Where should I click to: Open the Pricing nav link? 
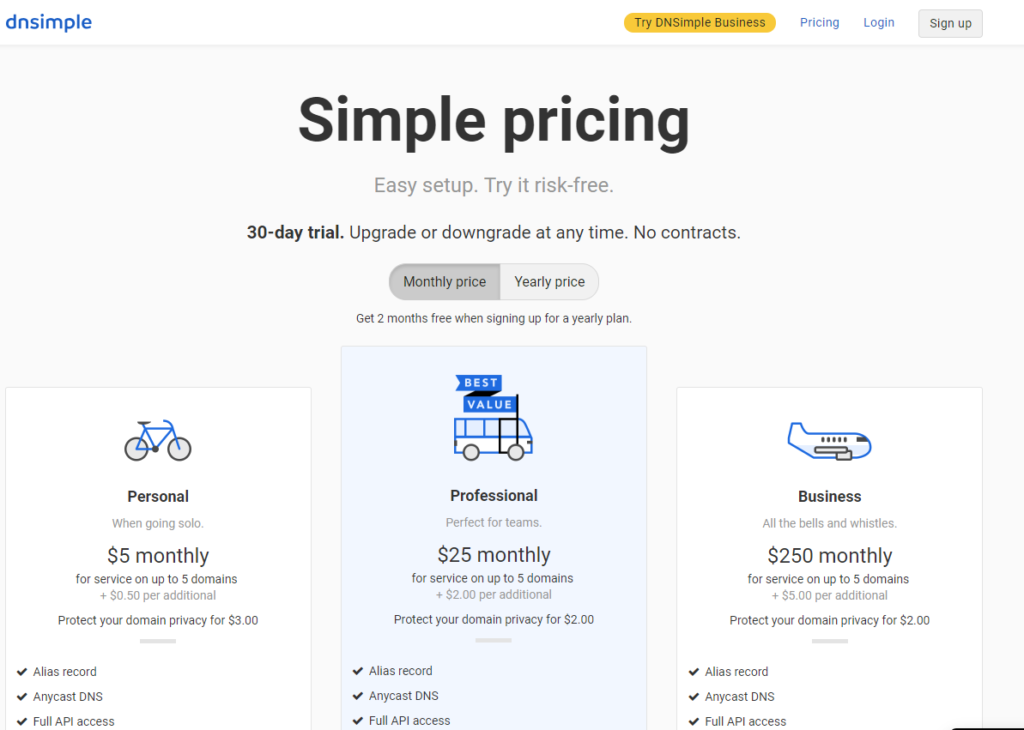click(820, 22)
